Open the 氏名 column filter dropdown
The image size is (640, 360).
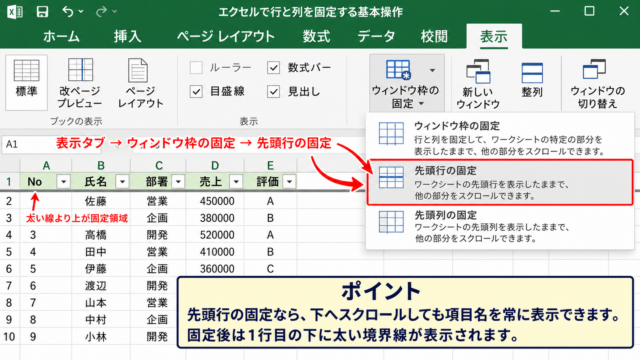pyautogui.click(x=122, y=182)
